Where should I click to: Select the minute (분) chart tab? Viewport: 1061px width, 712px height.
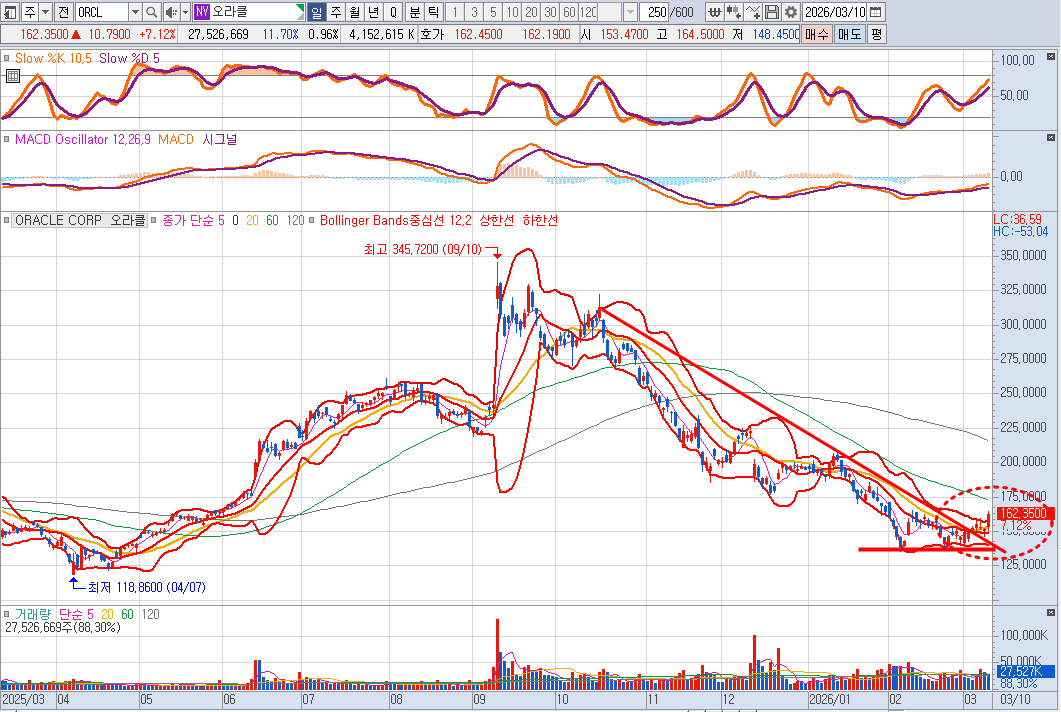pos(414,12)
